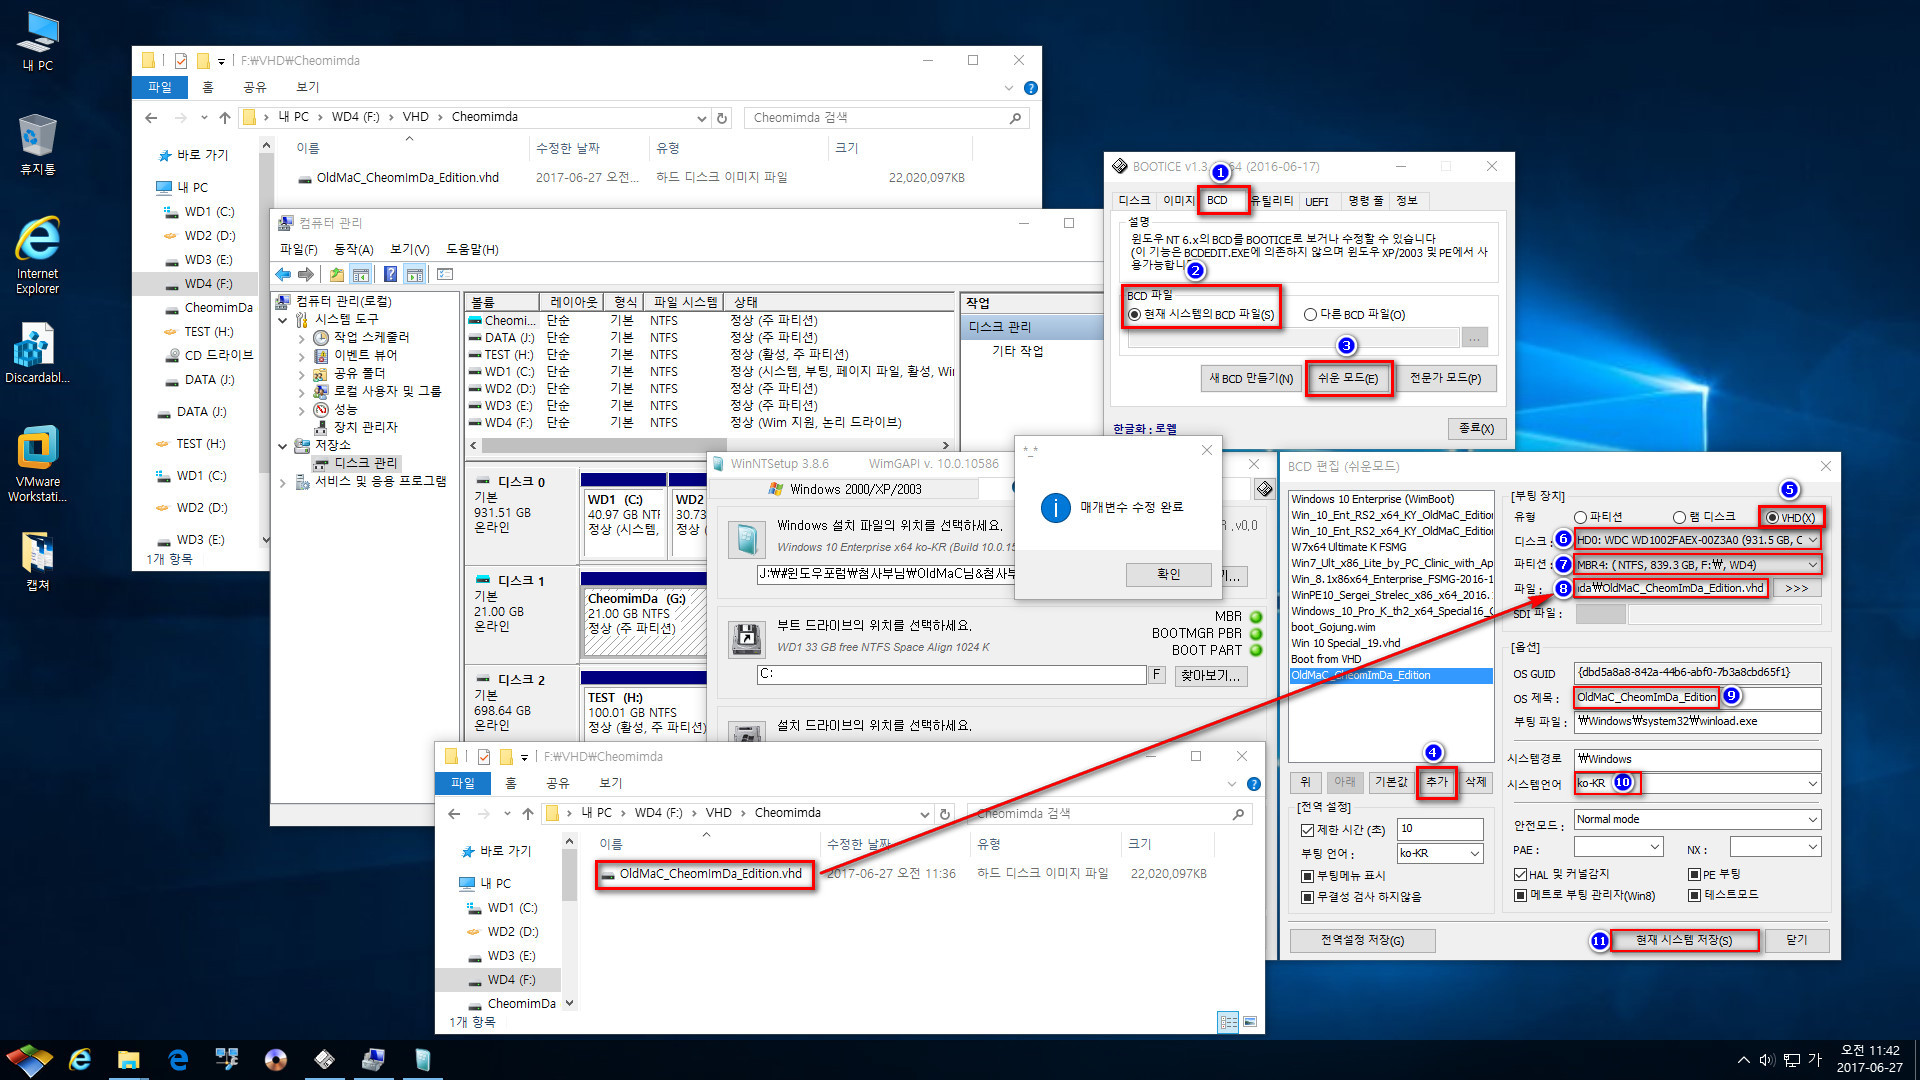Open VMware Workstation desktop shortcut

click(x=37, y=463)
